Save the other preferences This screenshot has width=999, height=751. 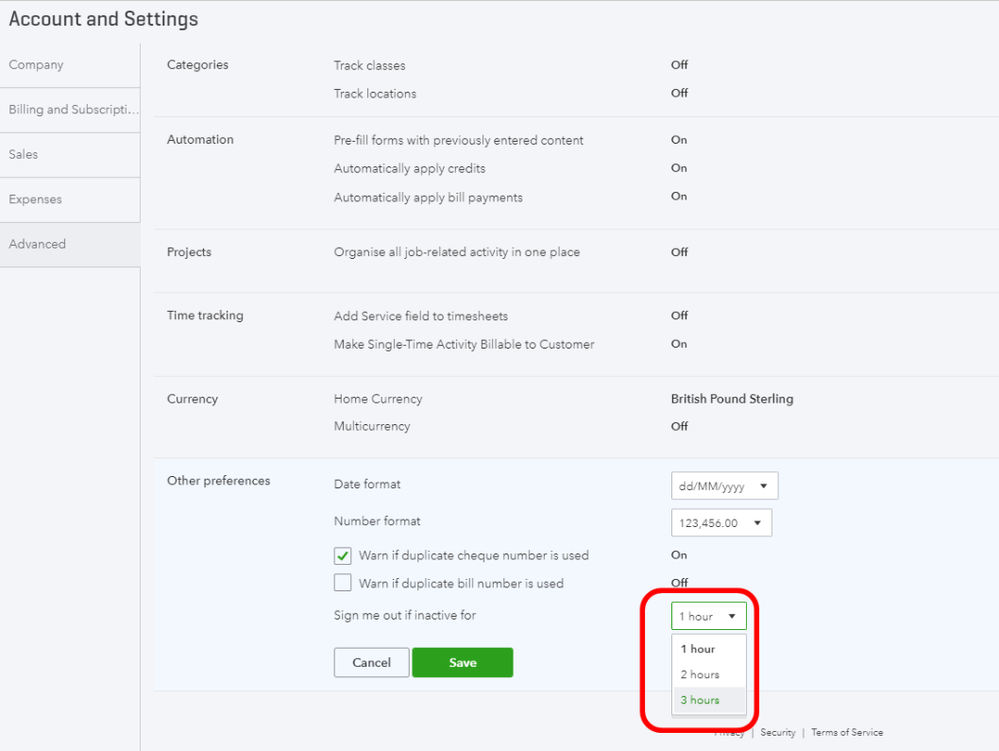tap(462, 663)
